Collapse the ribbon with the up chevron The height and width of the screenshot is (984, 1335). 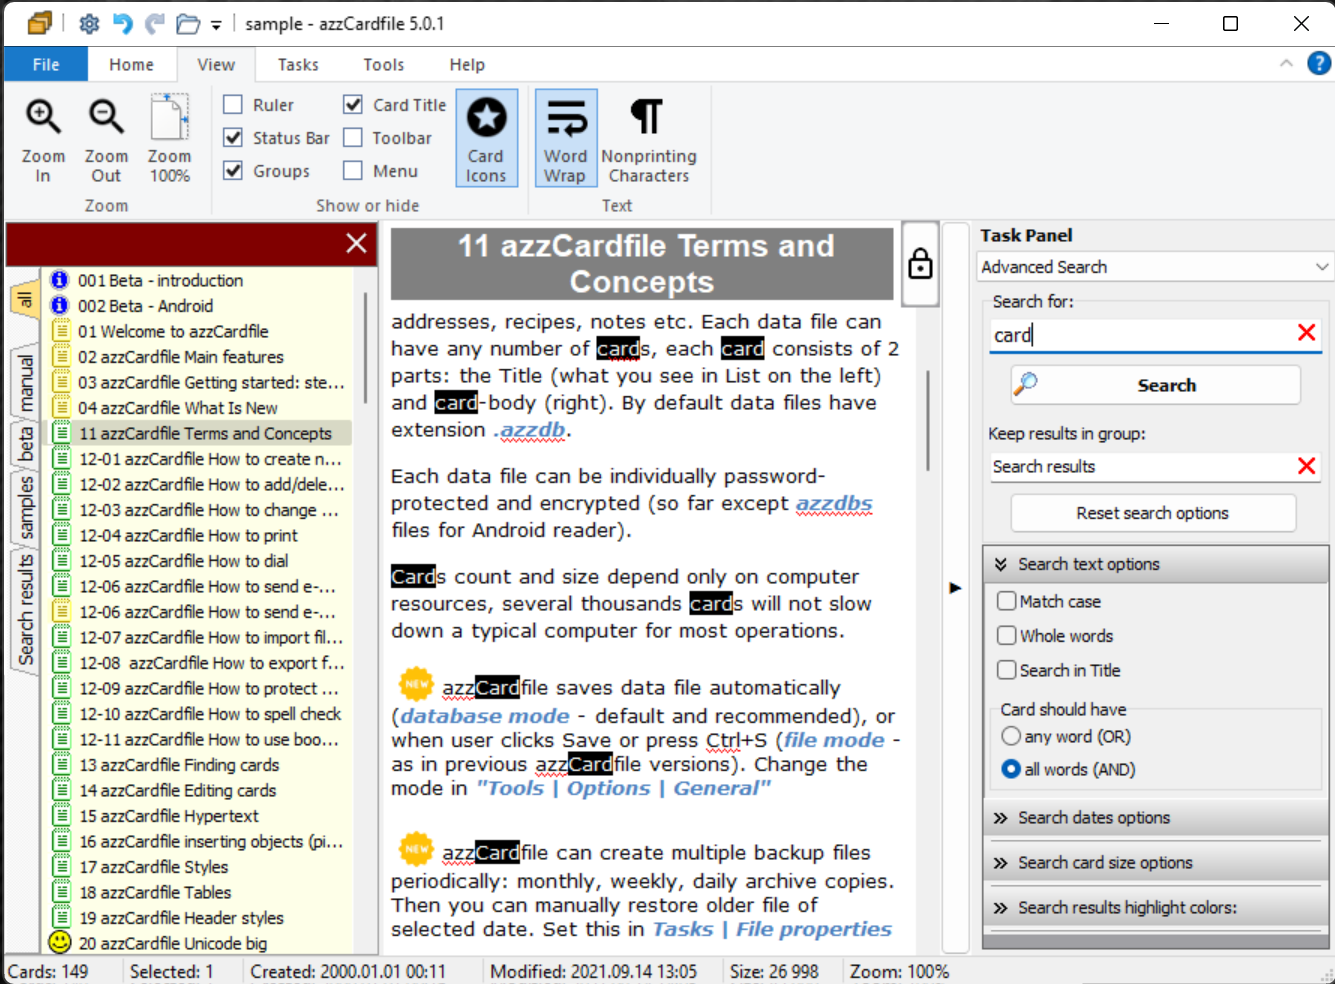(x=1286, y=63)
